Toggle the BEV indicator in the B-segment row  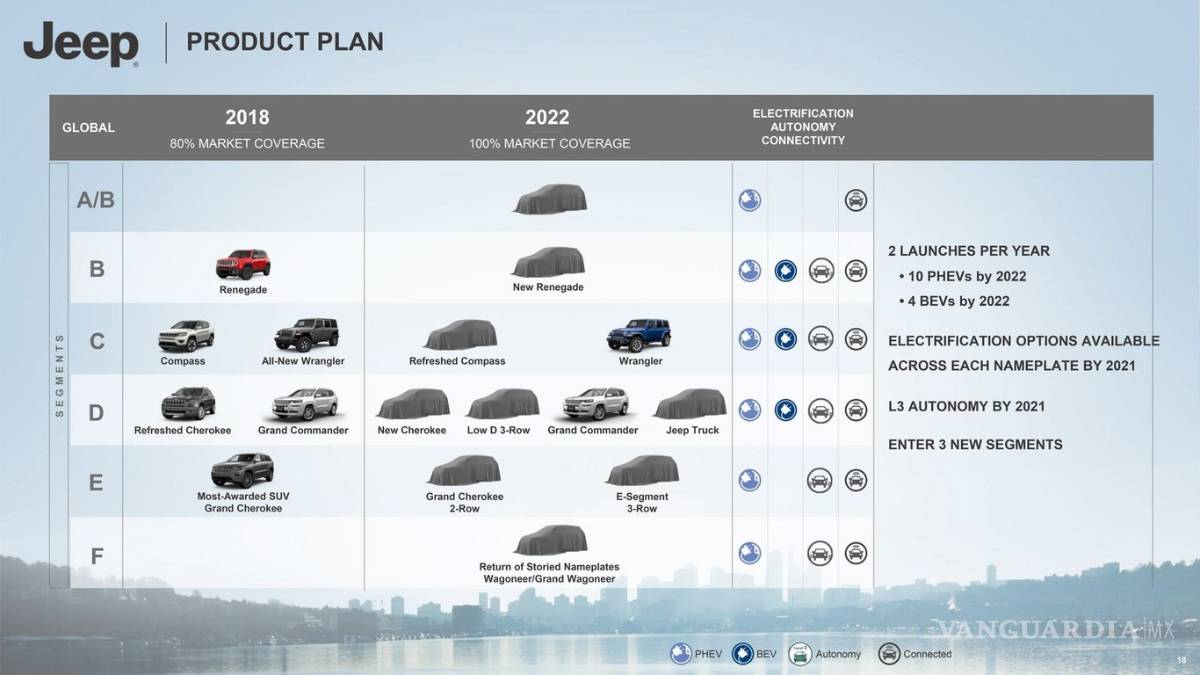(786, 270)
